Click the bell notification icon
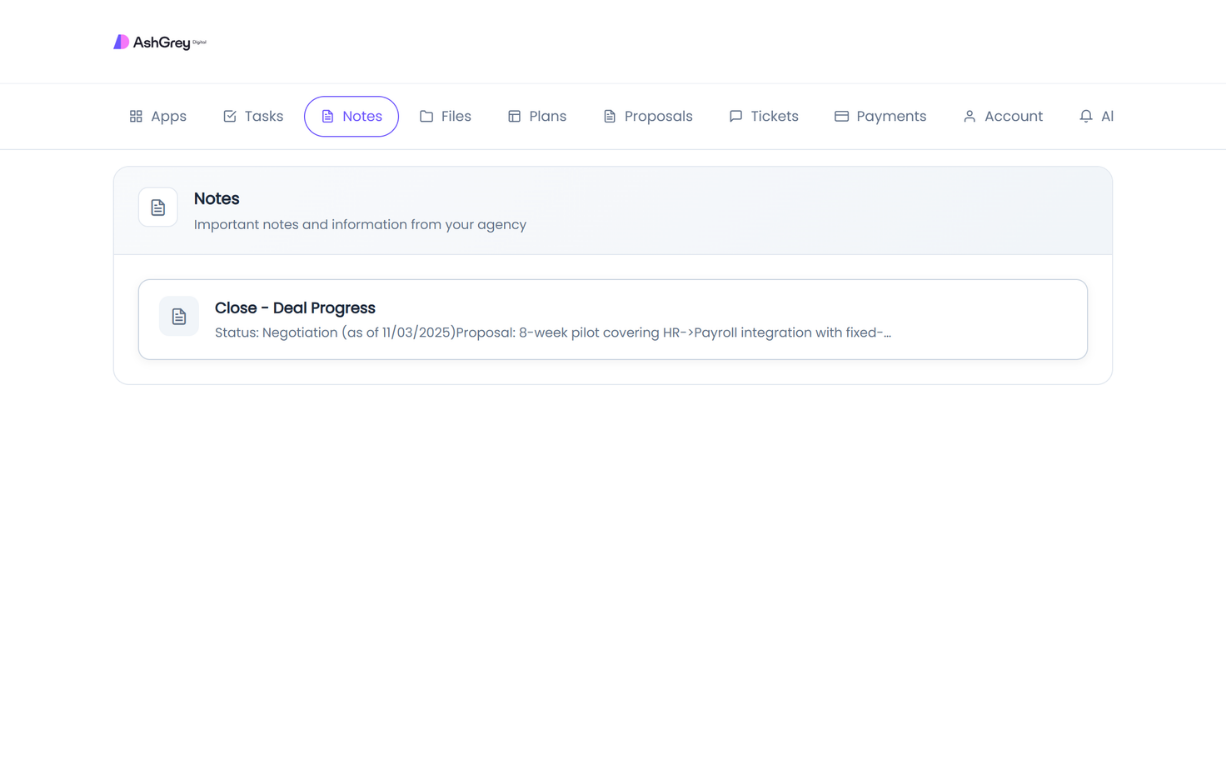The width and height of the screenshot is (1228, 780). 1086,116
